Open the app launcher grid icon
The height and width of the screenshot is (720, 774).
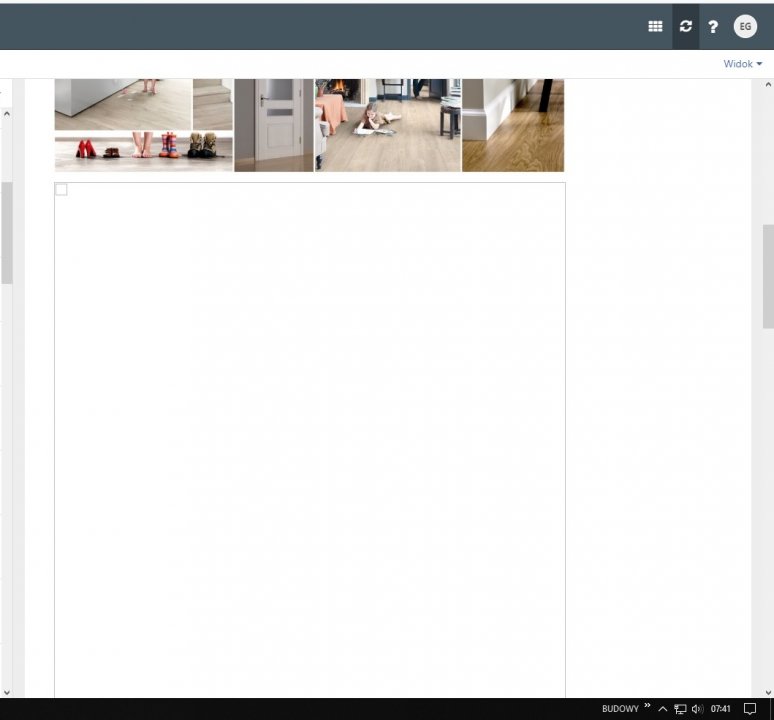(x=655, y=26)
